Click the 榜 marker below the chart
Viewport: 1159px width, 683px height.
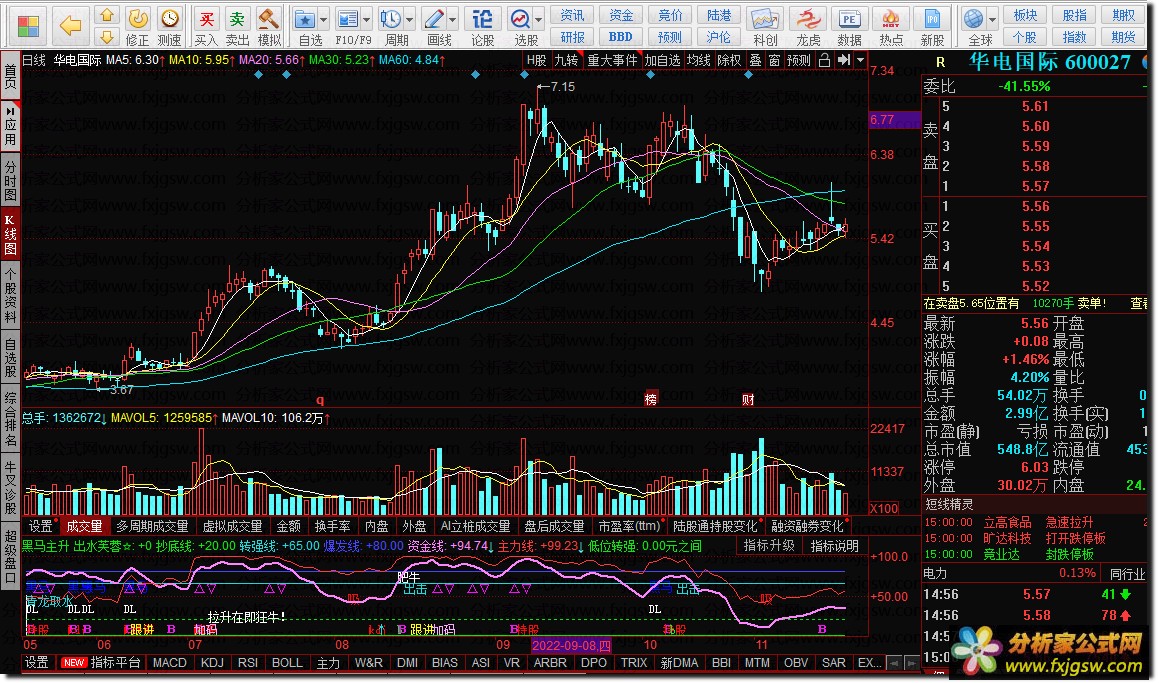click(651, 399)
